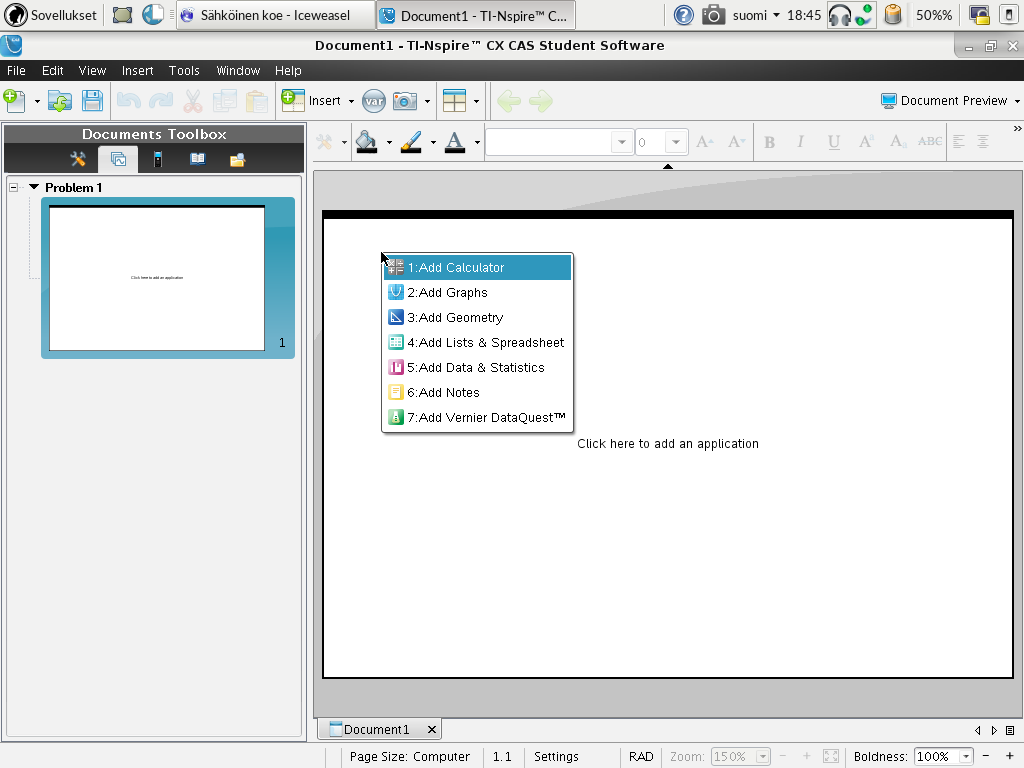
Task: Open the Sovellukset applications menu
Action: (51, 15)
